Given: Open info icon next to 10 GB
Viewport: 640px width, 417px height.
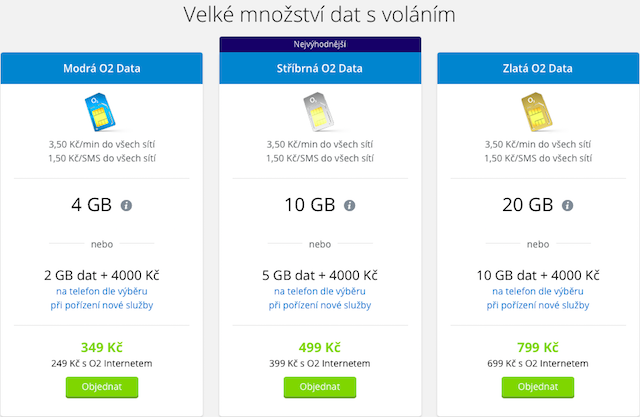Looking at the screenshot, I should coord(349,206).
